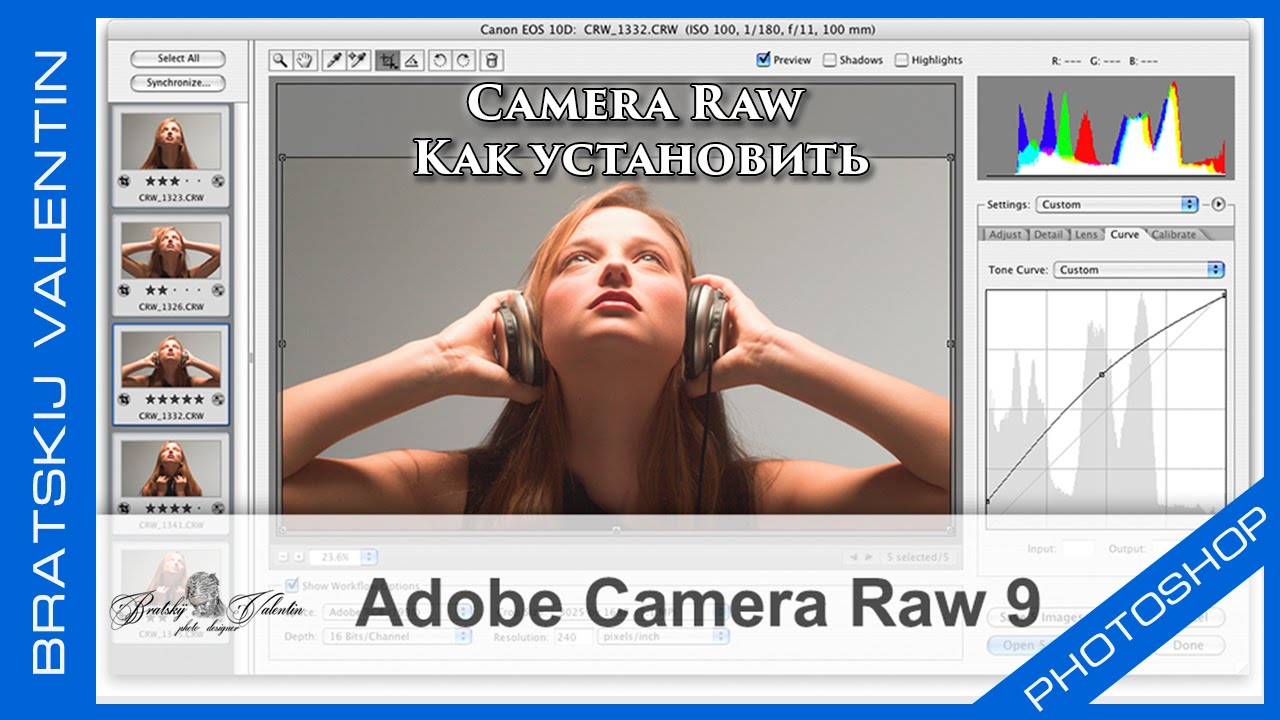Enable the Shadows clipping checkbox

coord(829,60)
